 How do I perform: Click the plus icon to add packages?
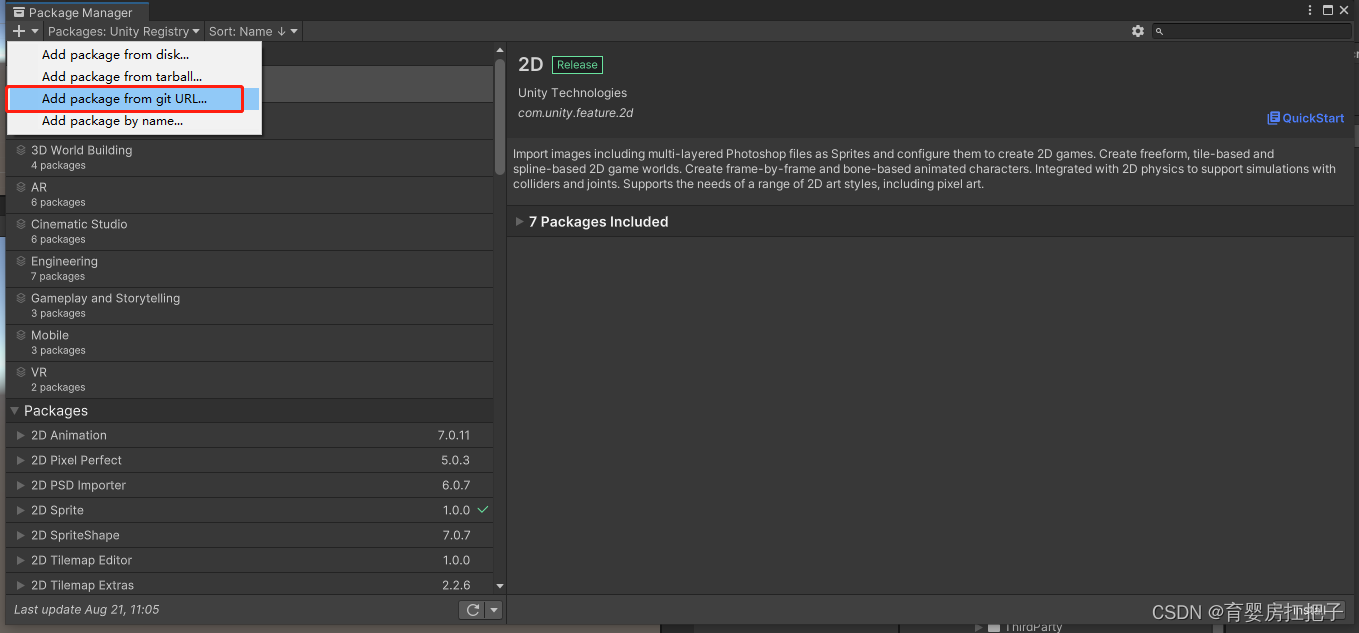click(16, 31)
